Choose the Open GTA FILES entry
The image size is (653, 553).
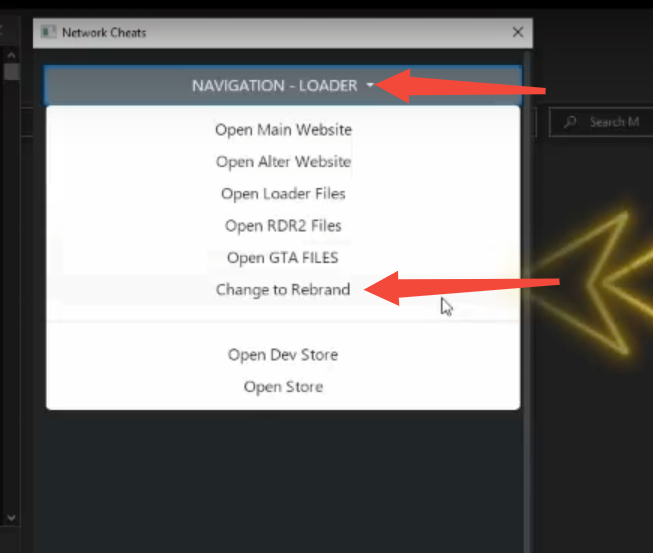[283, 258]
